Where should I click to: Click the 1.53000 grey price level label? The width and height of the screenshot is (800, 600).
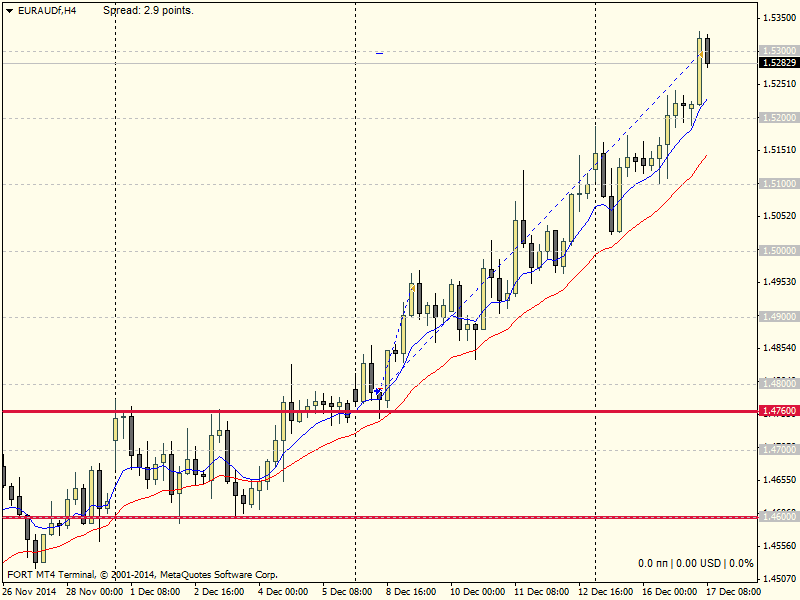(x=779, y=51)
